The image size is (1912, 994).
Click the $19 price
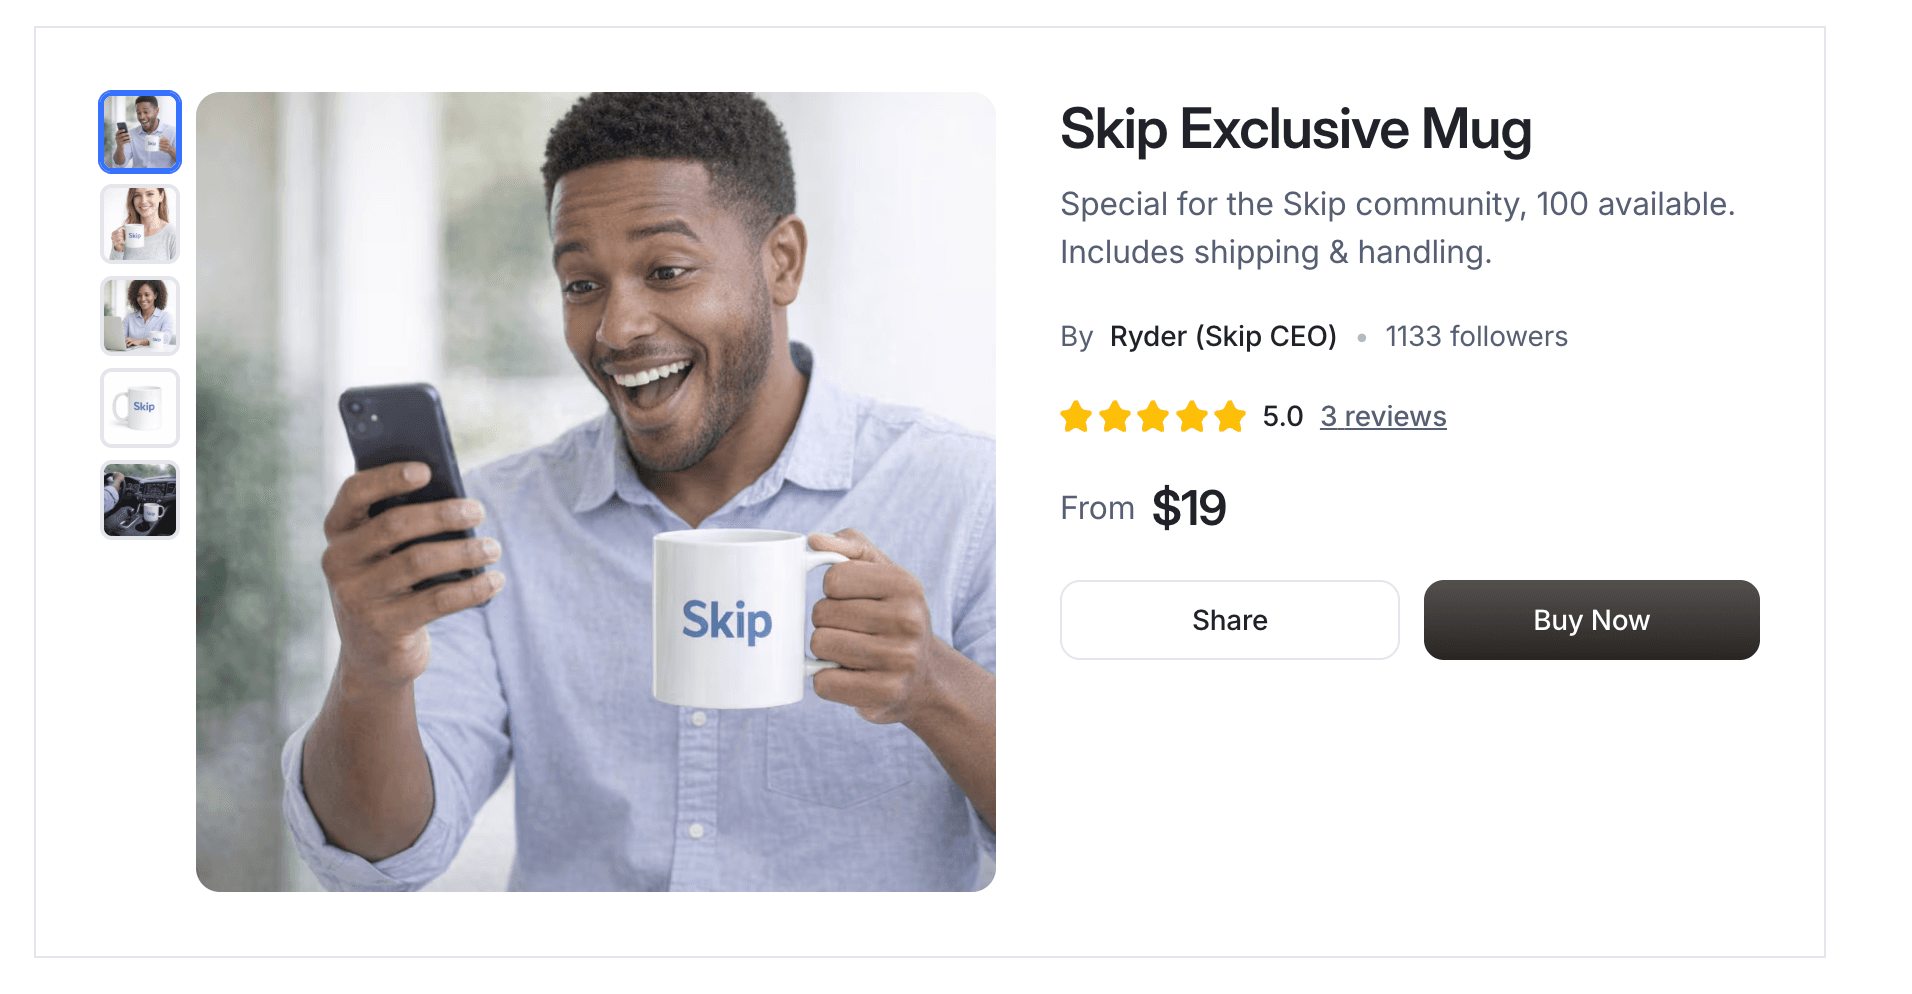pyautogui.click(x=1189, y=507)
